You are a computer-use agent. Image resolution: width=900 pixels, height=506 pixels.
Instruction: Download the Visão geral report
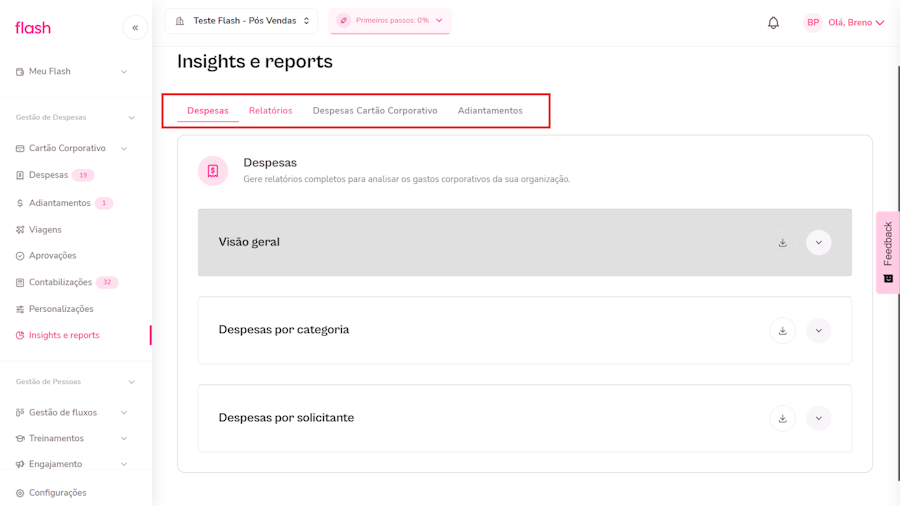(x=782, y=243)
